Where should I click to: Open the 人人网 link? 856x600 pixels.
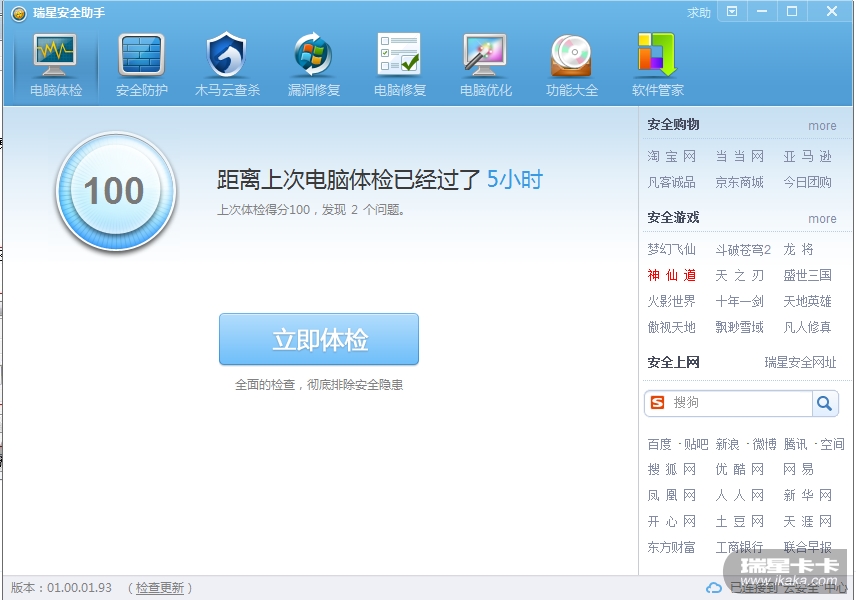pyautogui.click(x=740, y=496)
